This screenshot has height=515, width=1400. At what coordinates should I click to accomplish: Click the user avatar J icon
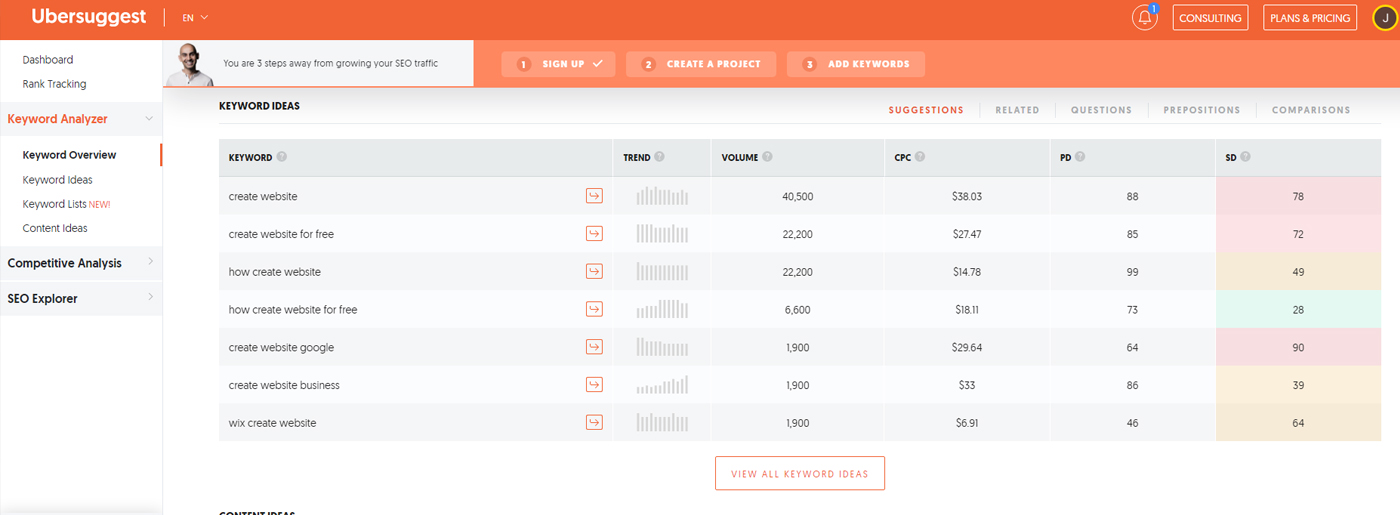coord(1385,18)
